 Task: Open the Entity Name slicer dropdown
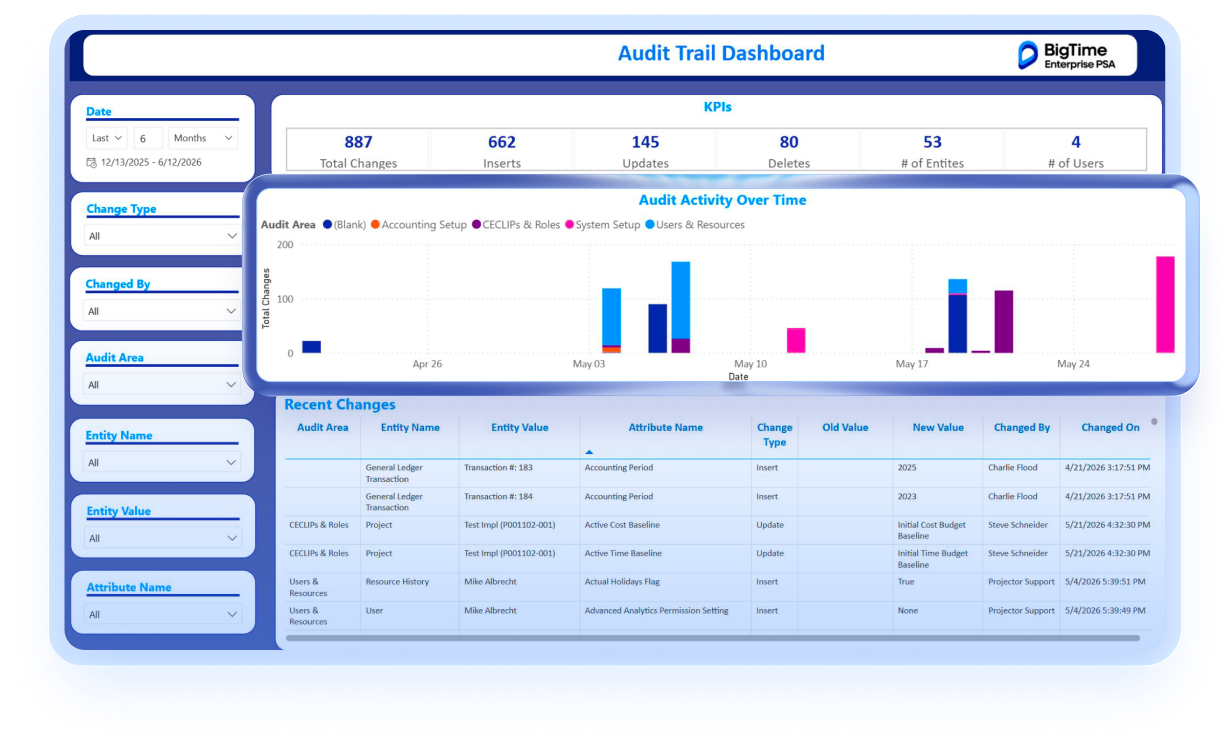[x=162, y=463]
